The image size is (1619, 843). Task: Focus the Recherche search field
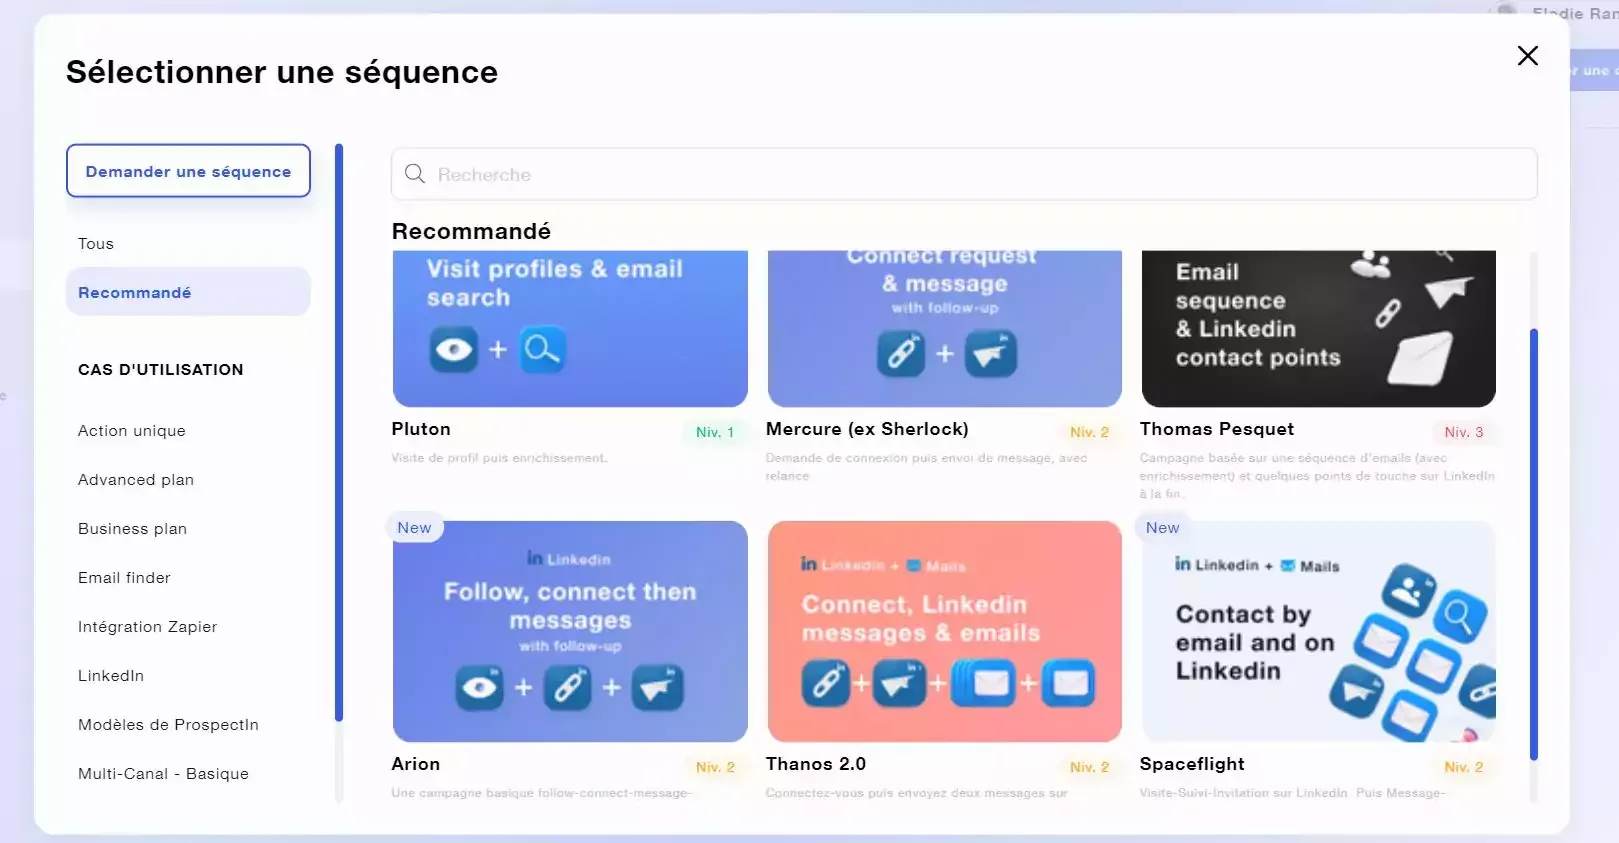[x=964, y=174]
